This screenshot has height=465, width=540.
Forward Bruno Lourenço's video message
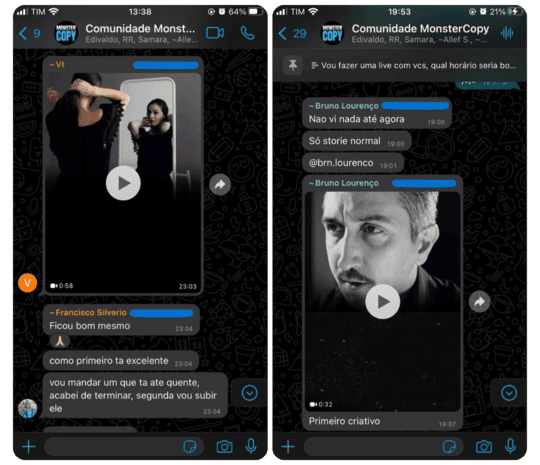(x=479, y=302)
